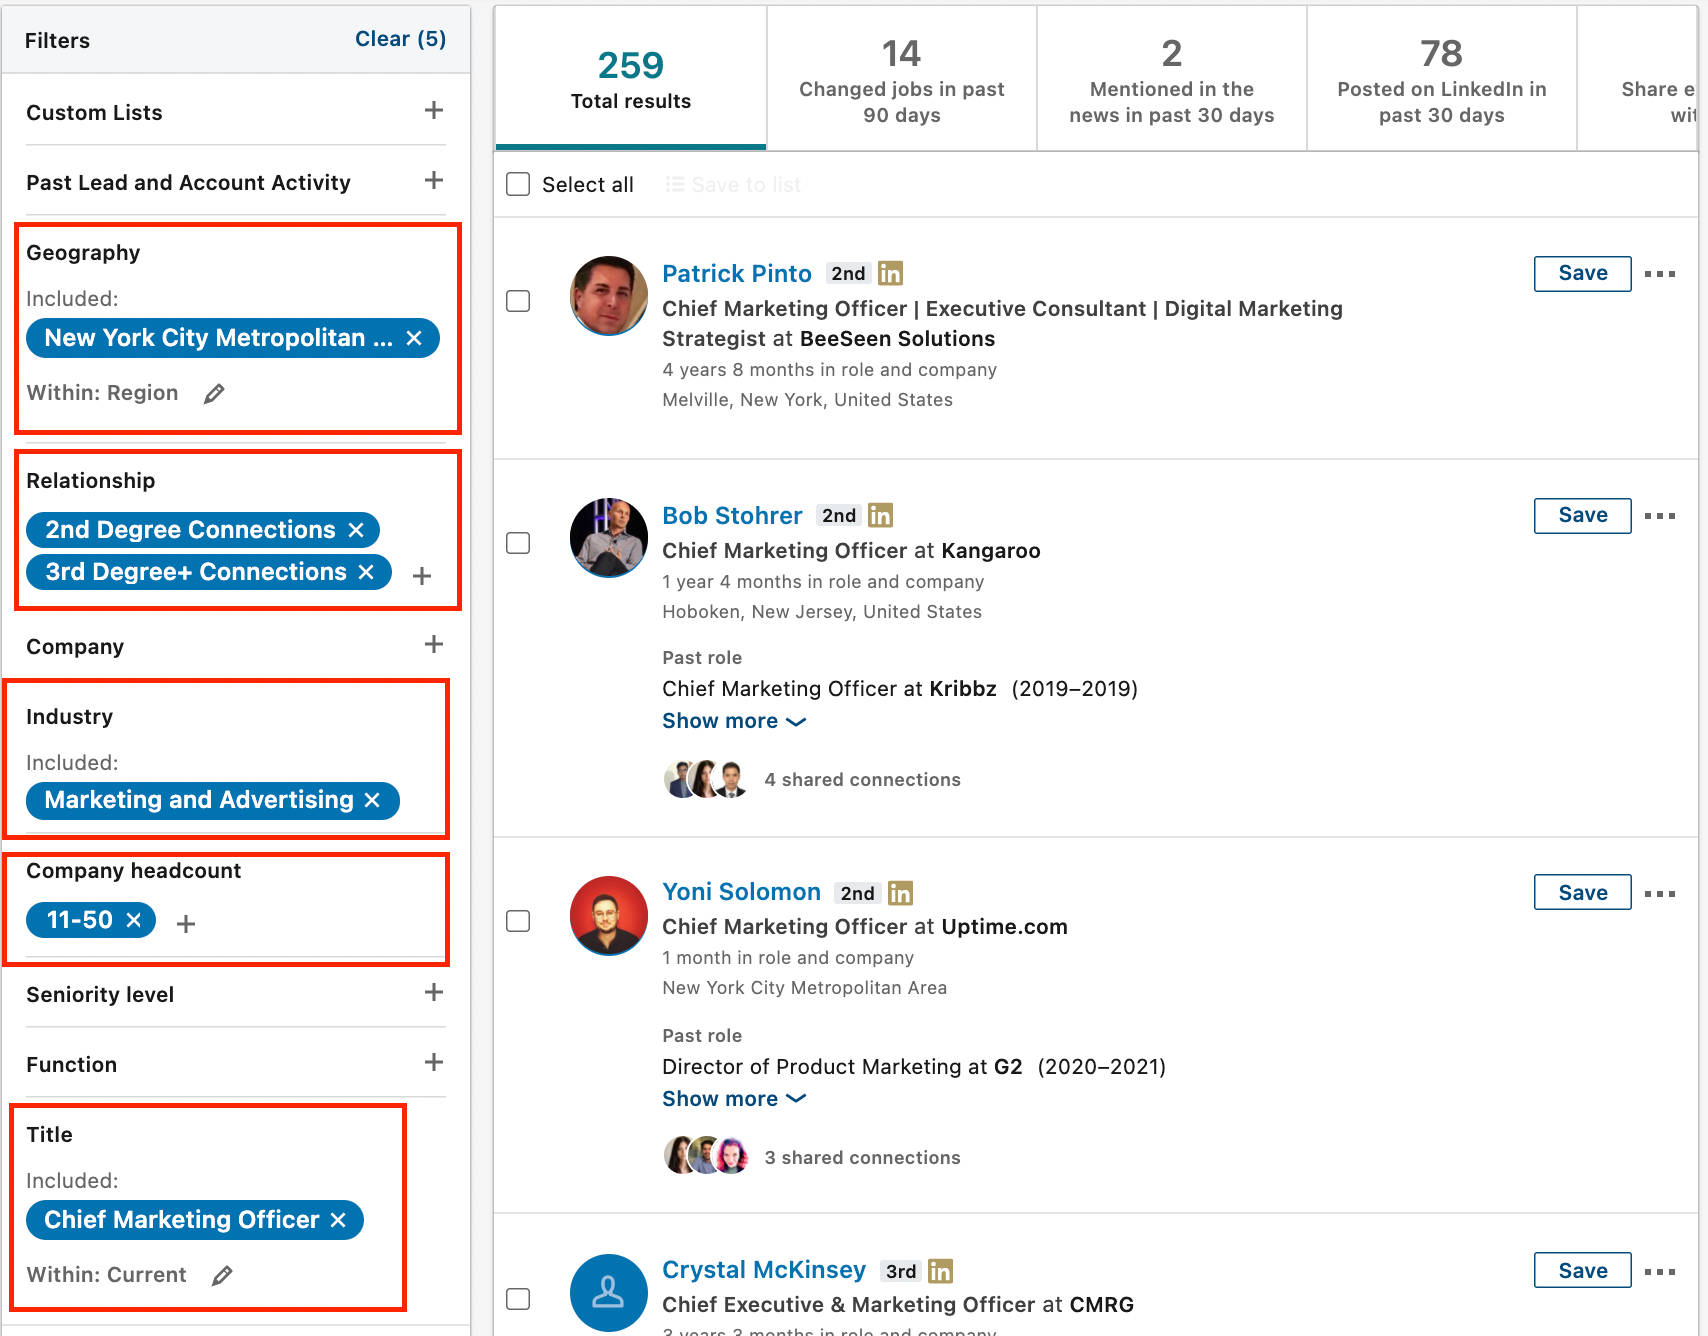Screen dimensions: 1708x1336
Task: Clear all five filters
Action: 400,39
